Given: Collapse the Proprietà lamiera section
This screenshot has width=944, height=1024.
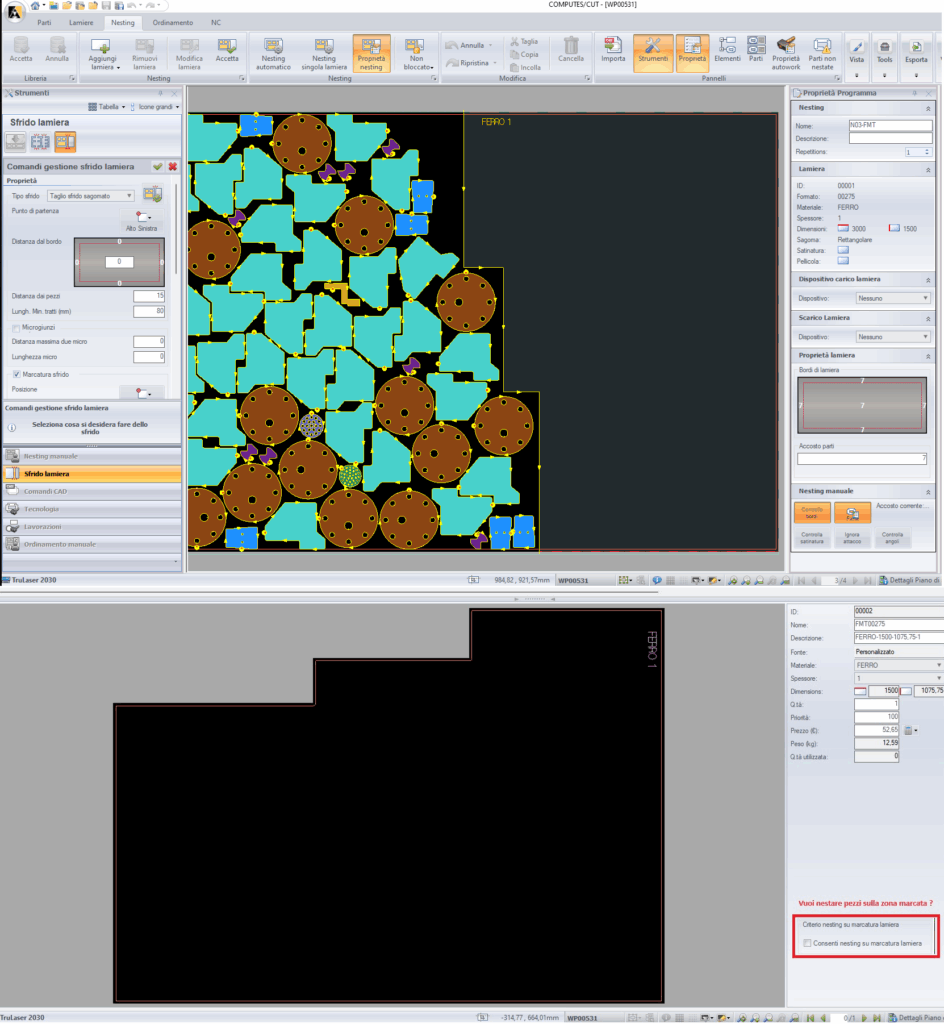Looking at the screenshot, I should pyautogui.click(x=927, y=355).
